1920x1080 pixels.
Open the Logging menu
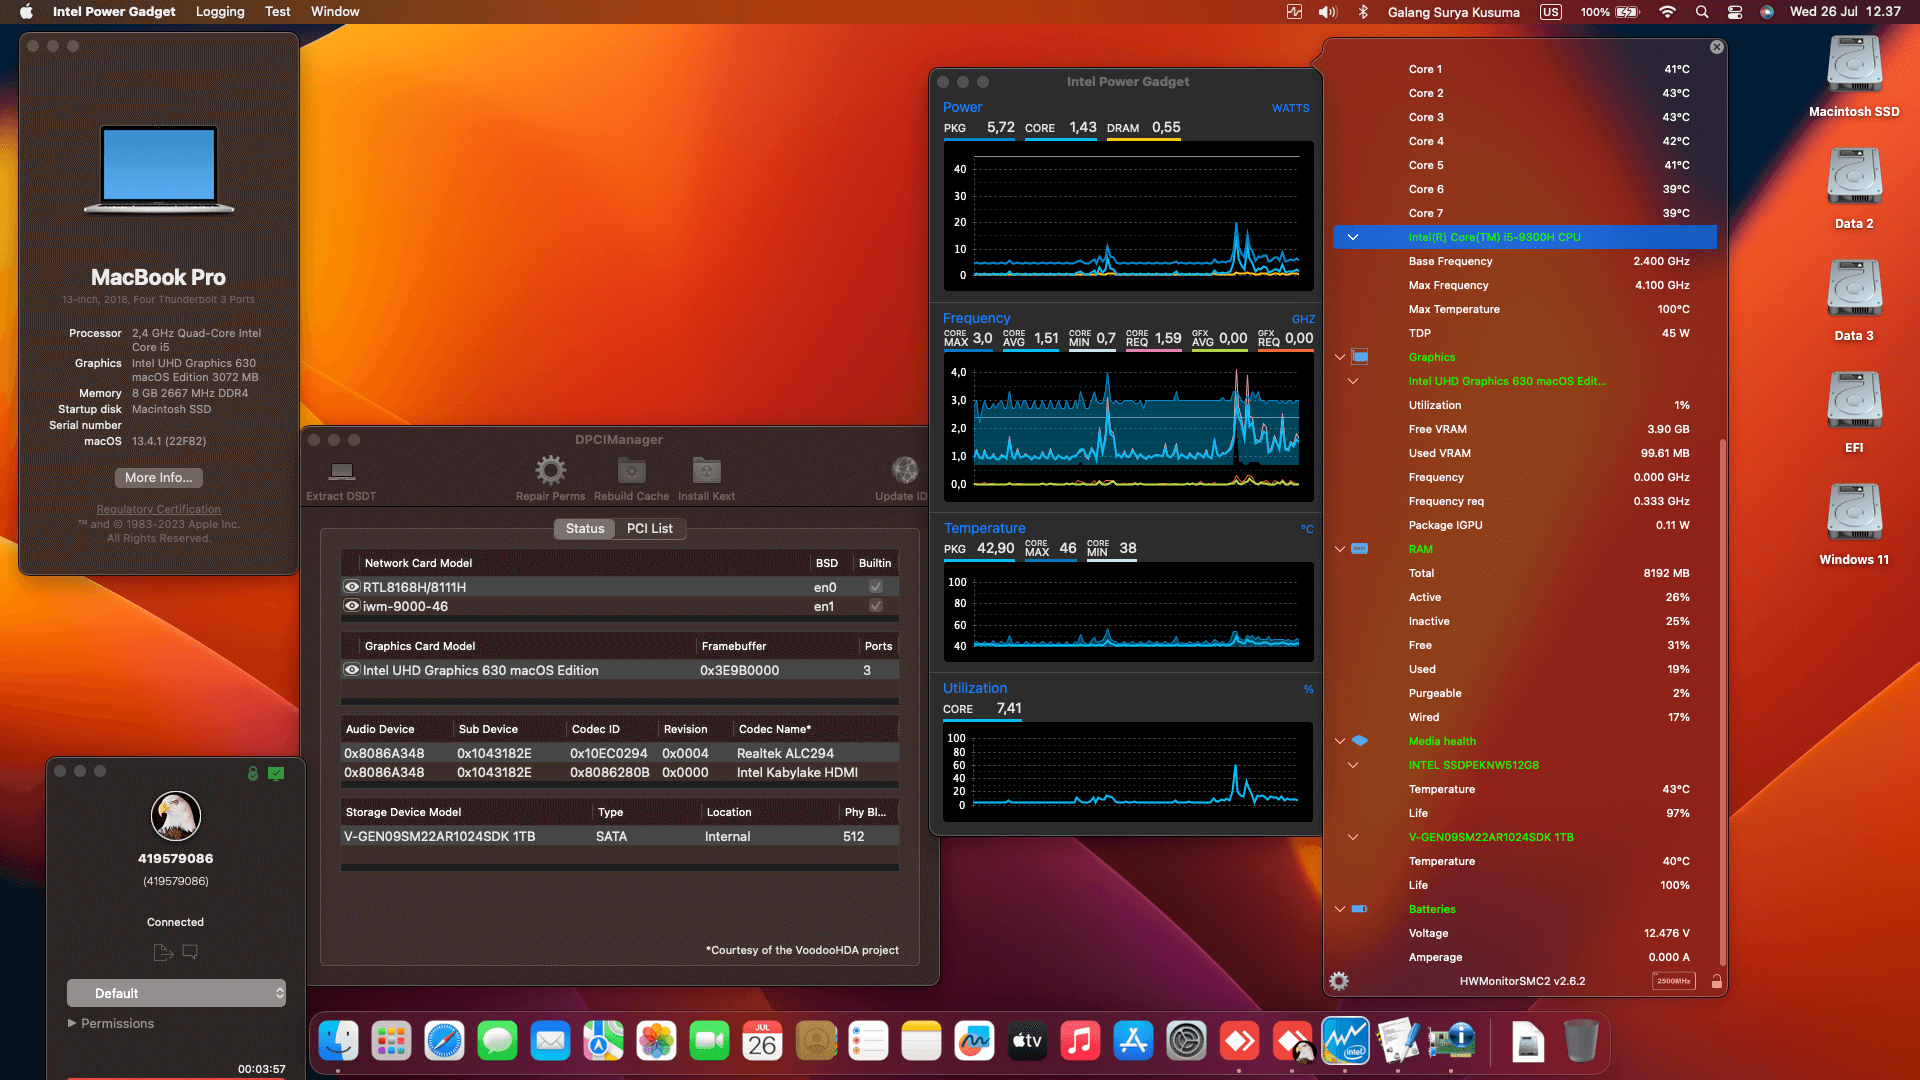pyautogui.click(x=220, y=11)
